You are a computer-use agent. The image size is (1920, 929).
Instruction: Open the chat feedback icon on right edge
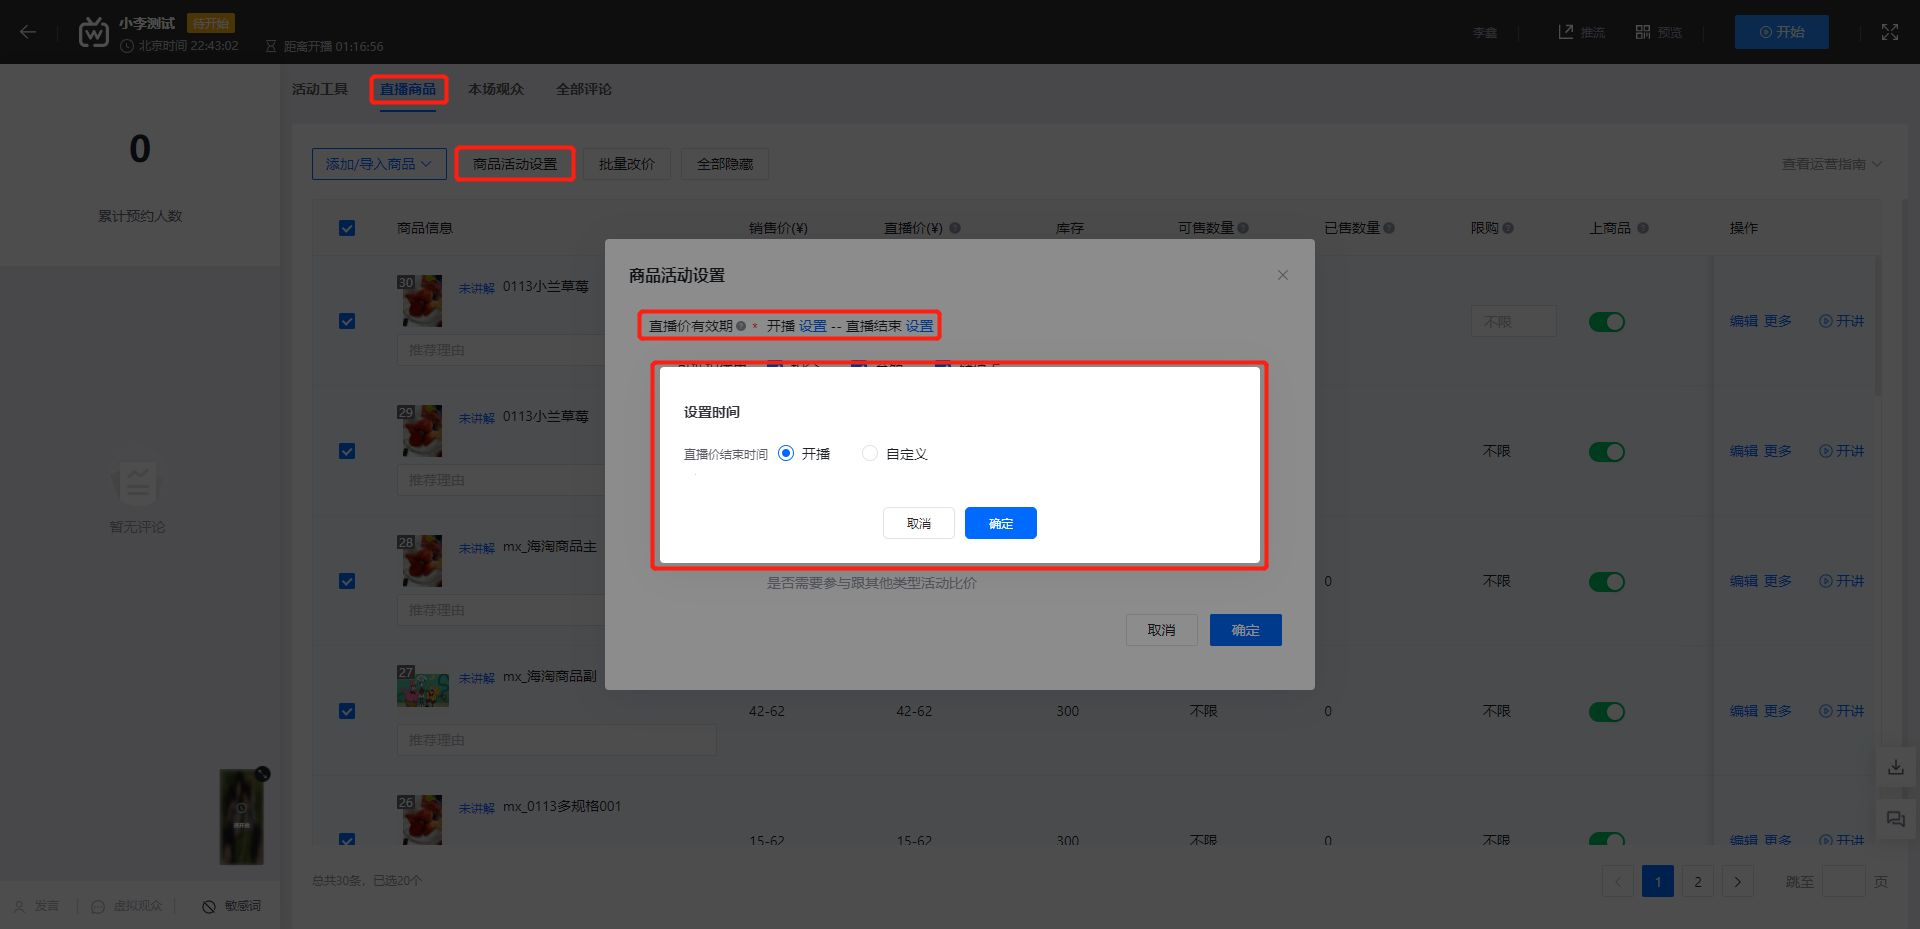click(x=1896, y=819)
